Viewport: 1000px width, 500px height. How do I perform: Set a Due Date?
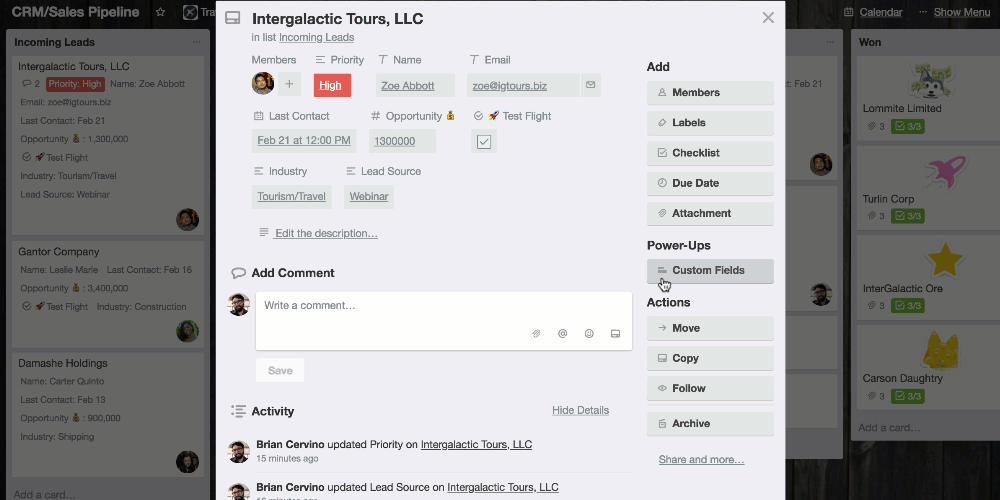[710, 183]
